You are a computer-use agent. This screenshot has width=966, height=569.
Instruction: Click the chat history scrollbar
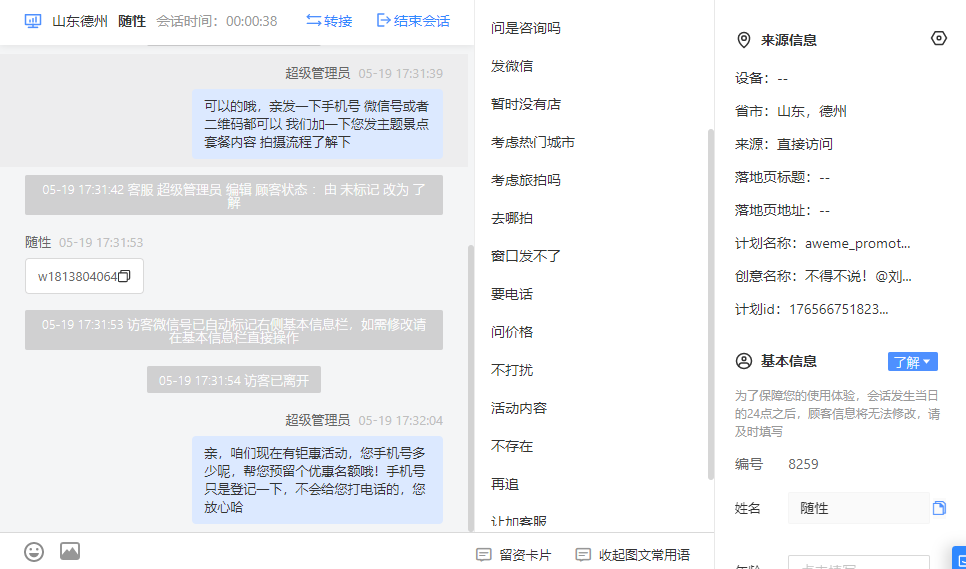tap(471, 388)
